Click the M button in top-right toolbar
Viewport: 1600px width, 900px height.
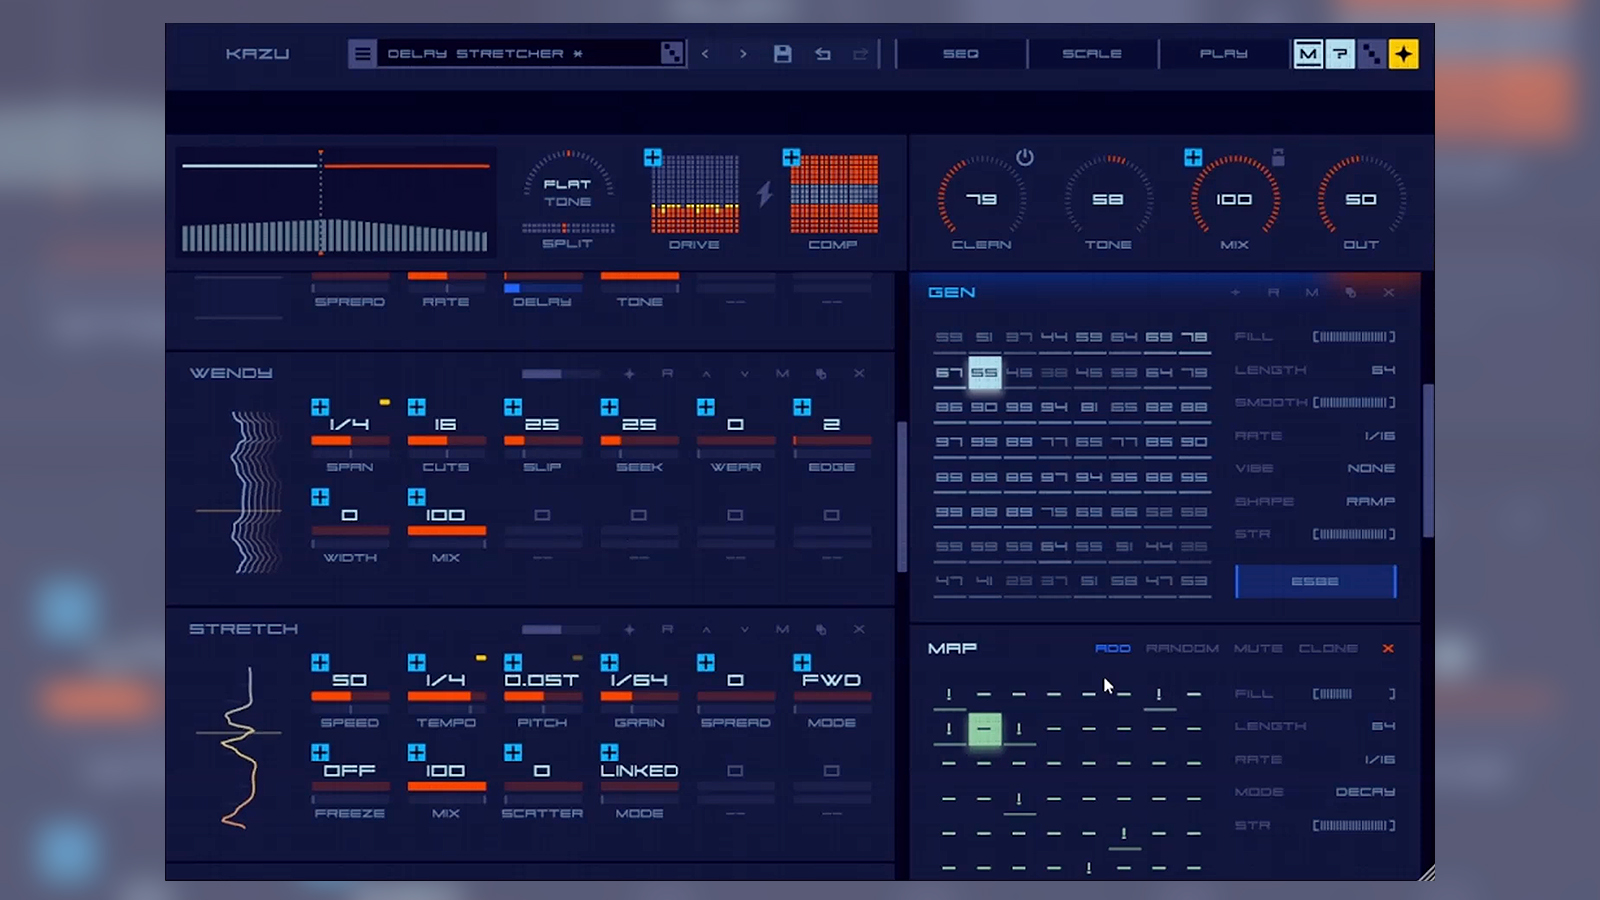click(x=1308, y=54)
